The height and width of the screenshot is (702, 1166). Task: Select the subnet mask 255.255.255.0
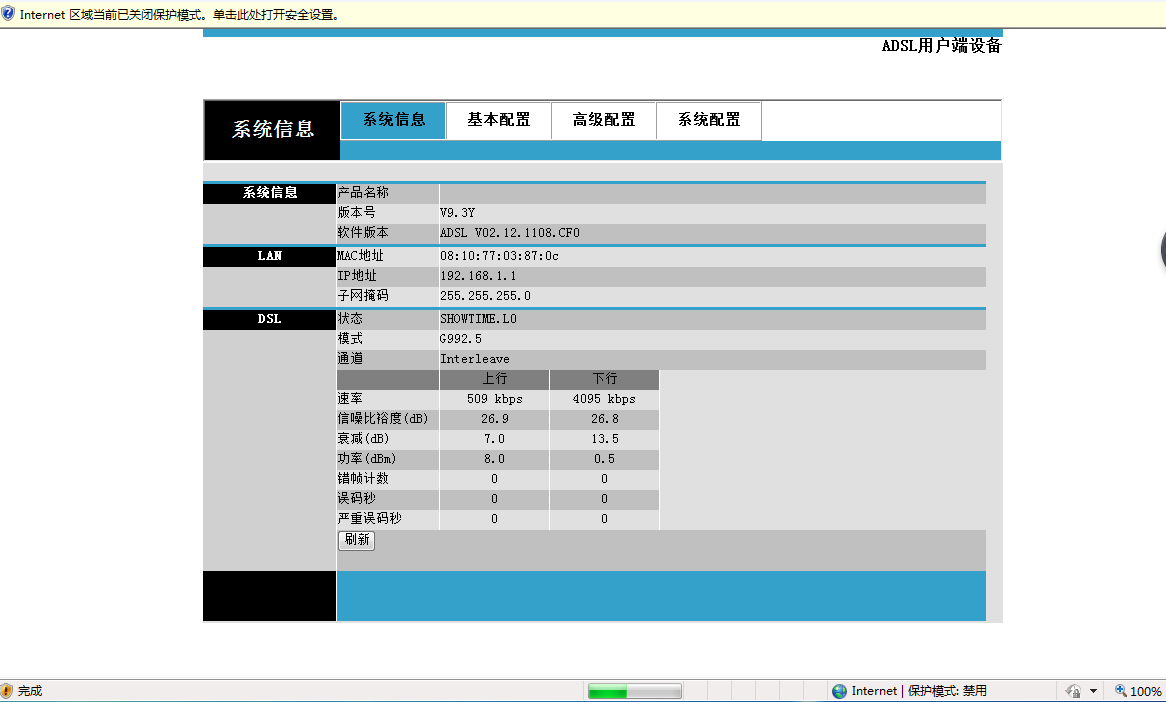coord(485,296)
